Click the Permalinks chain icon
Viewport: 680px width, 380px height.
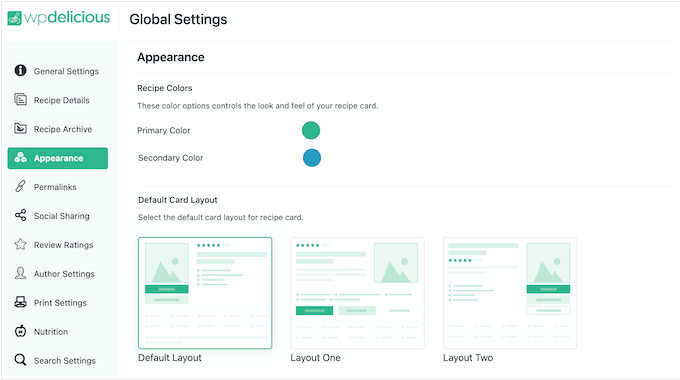pos(20,186)
